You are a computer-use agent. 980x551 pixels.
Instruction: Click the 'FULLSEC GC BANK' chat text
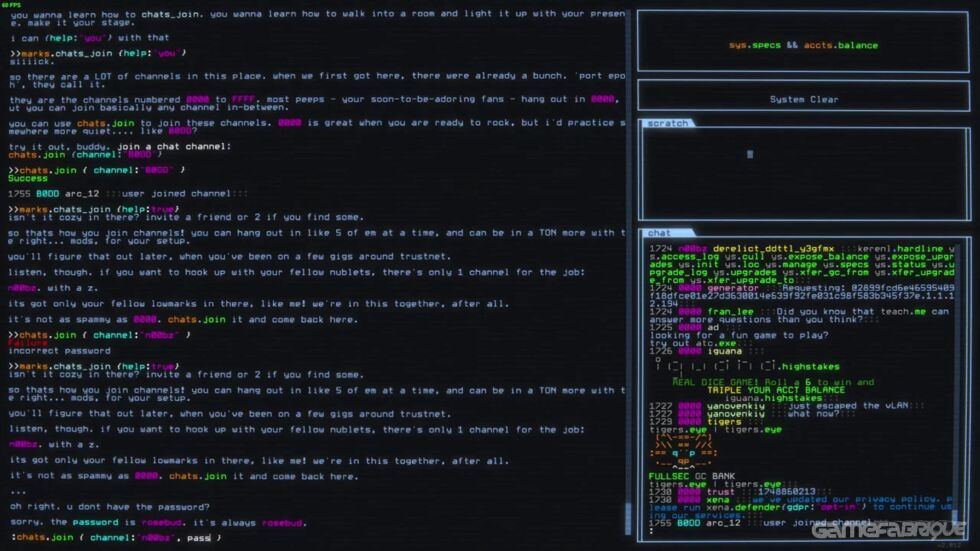(691, 476)
